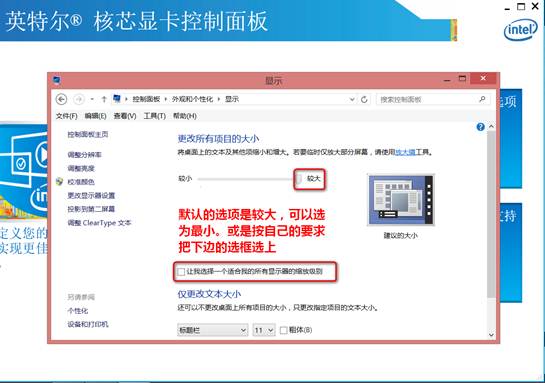
Task: Go back using the navigation arrow
Action: (62, 99)
